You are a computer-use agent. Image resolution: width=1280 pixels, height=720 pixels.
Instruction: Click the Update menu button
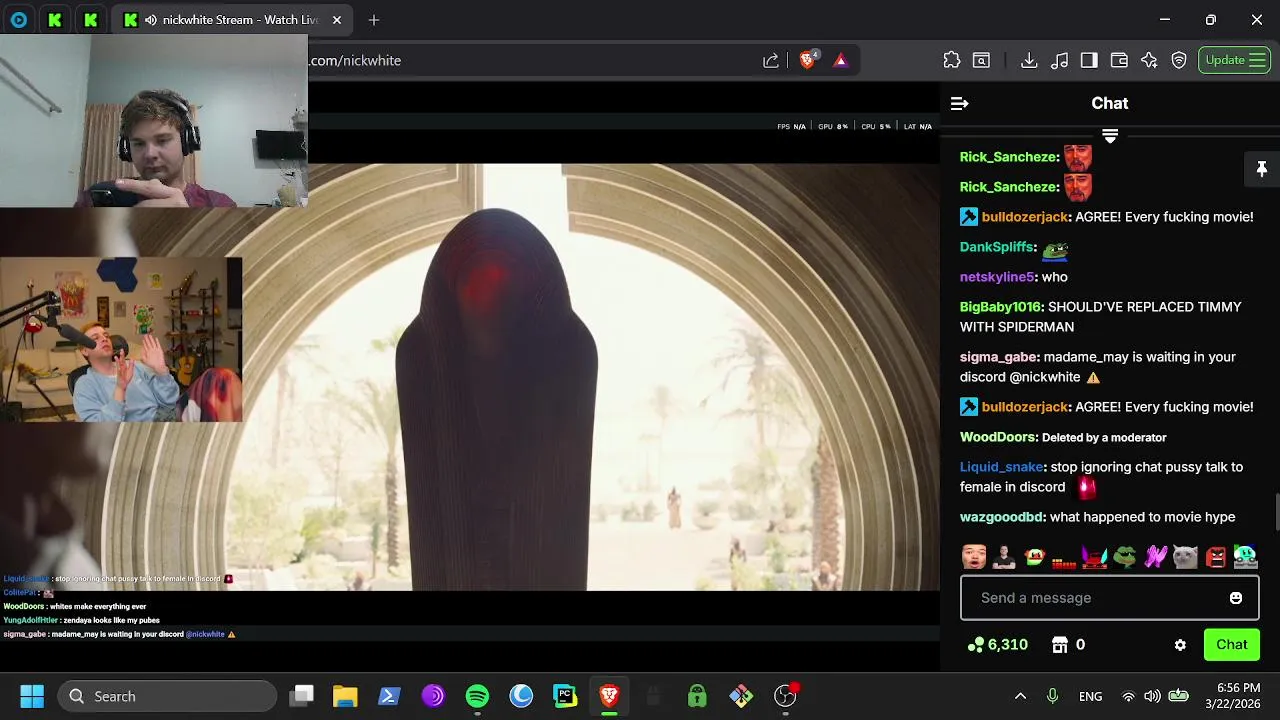click(1234, 60)
